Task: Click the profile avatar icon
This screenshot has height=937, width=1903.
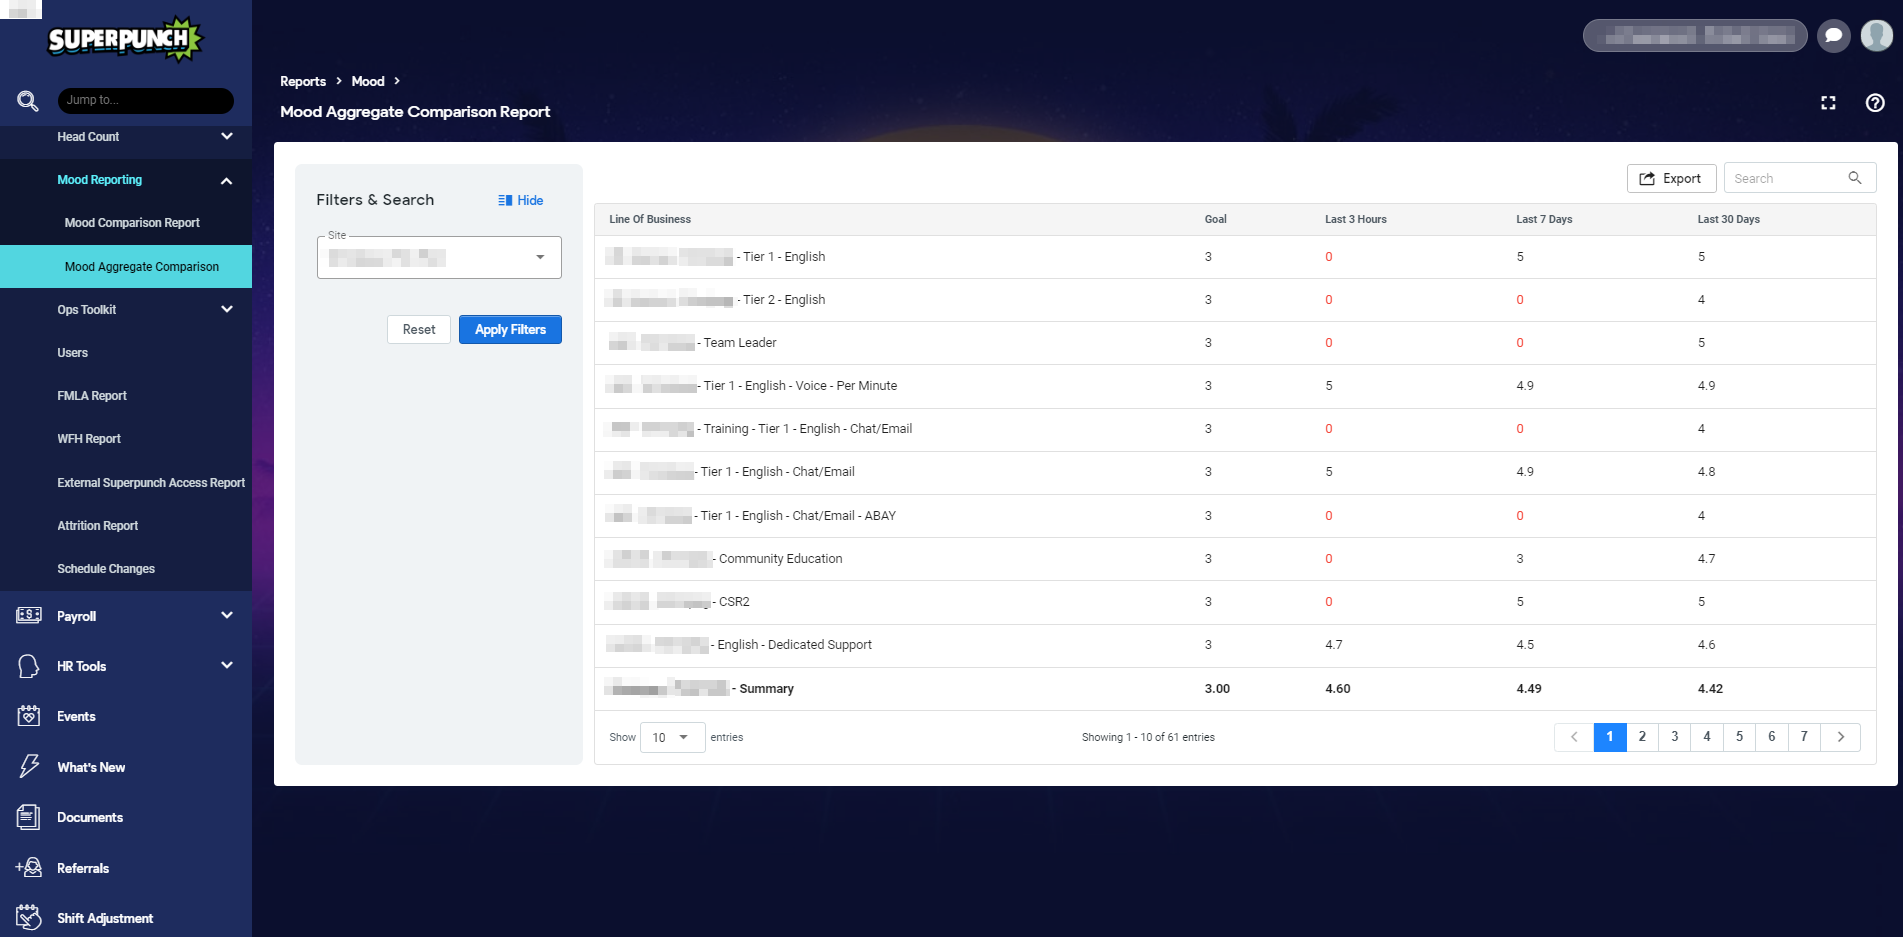Action: (x=1877, y=35)
